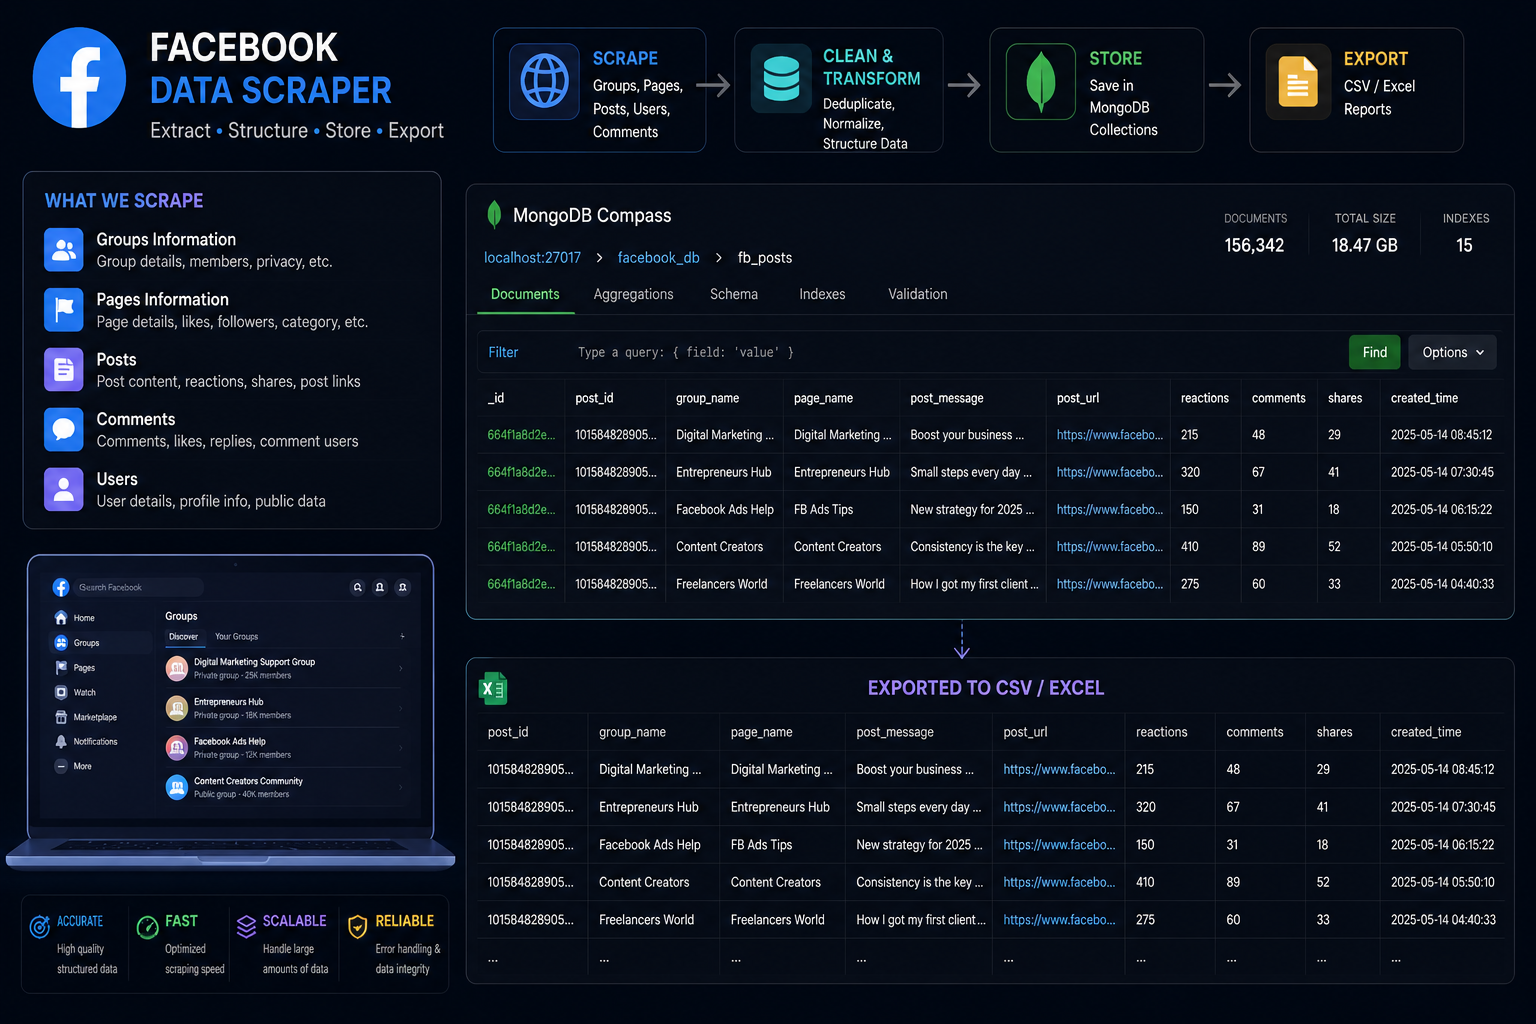Open Marketplace in the laptop sidebar

click(85, 717)
